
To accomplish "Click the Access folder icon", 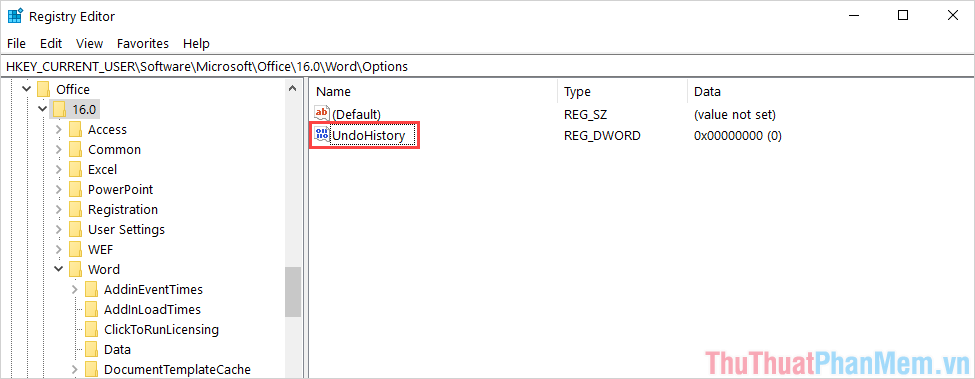I will point(75,129).
